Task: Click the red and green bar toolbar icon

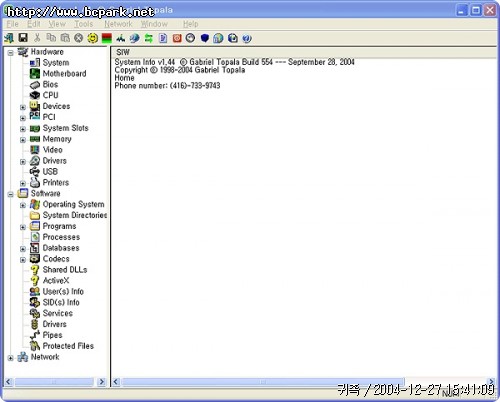Action: pyautogui.click(x=107, y=38)
